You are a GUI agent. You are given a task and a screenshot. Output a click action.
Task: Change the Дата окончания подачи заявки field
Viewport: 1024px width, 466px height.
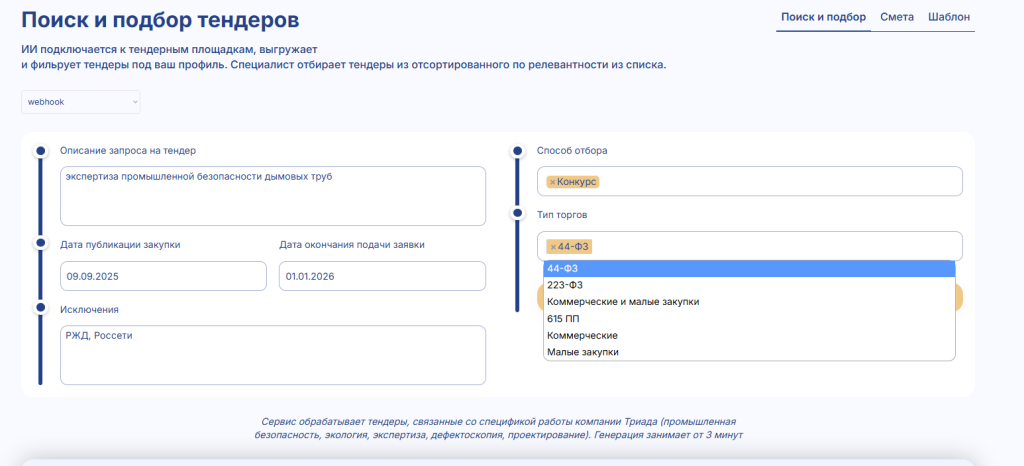(382, 276)
